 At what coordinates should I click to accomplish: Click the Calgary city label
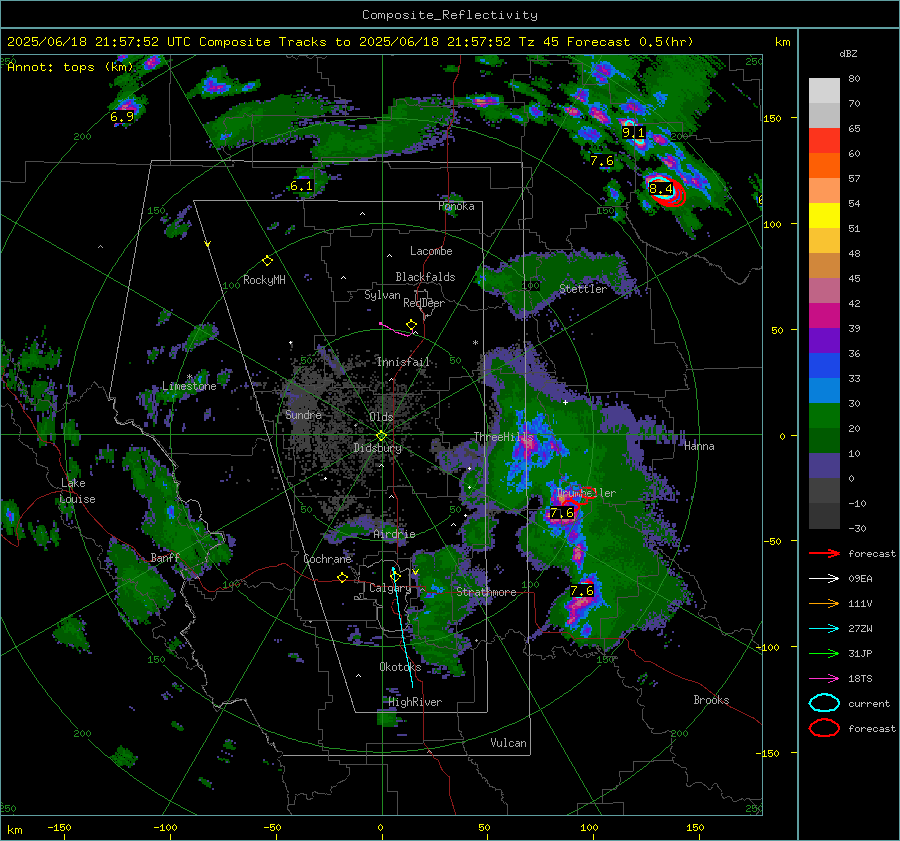coord(390,588)
